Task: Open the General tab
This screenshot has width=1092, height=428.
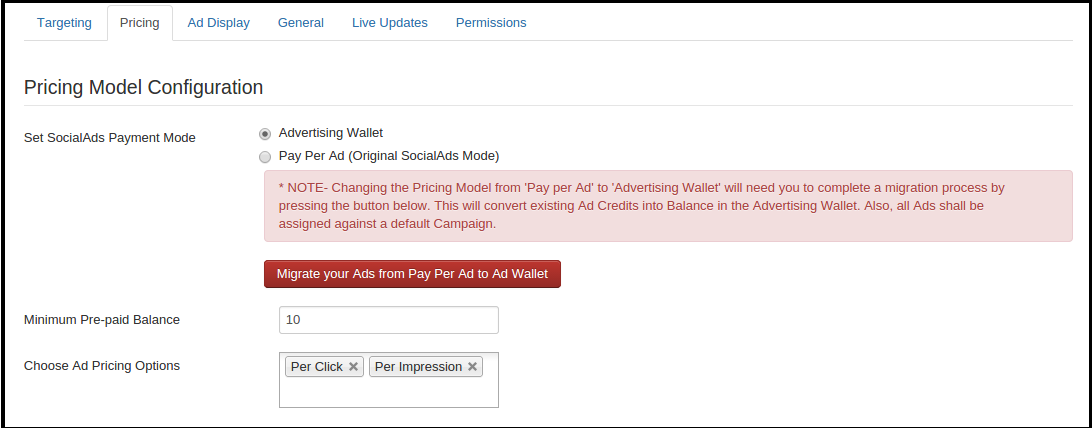Action: tap(301, 22)
